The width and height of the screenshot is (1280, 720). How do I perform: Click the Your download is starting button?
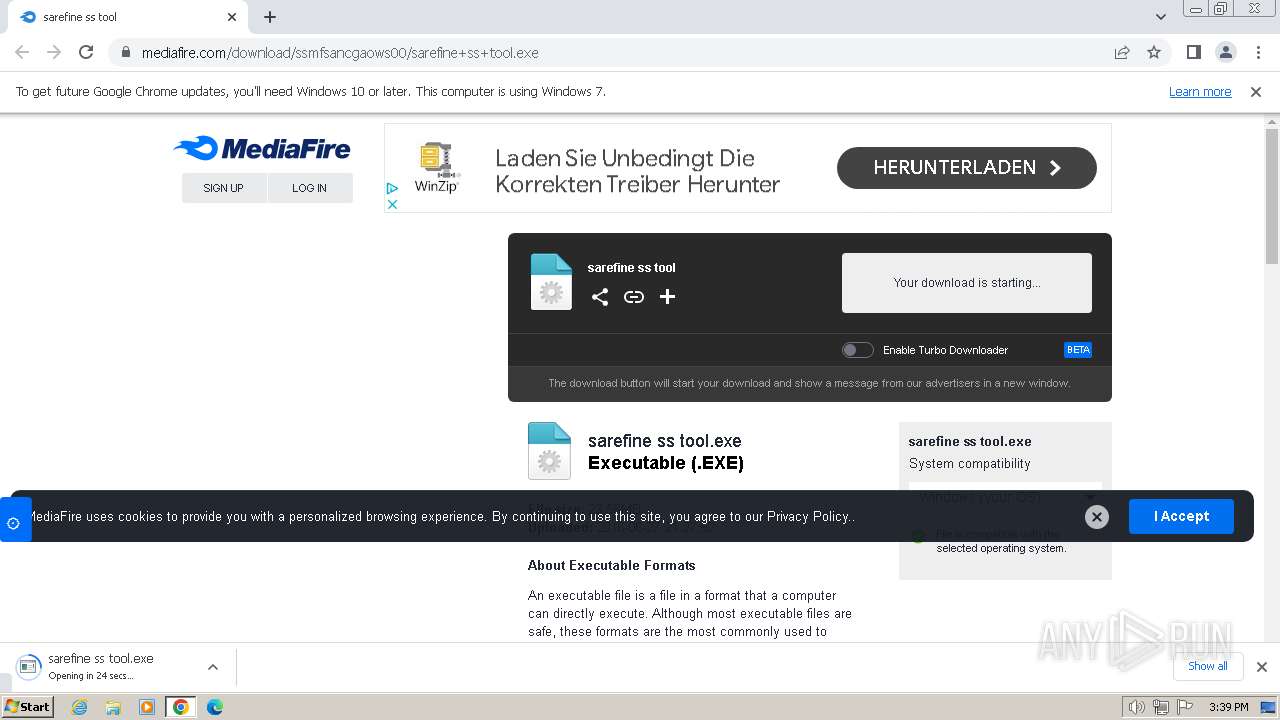coord(967,283)
